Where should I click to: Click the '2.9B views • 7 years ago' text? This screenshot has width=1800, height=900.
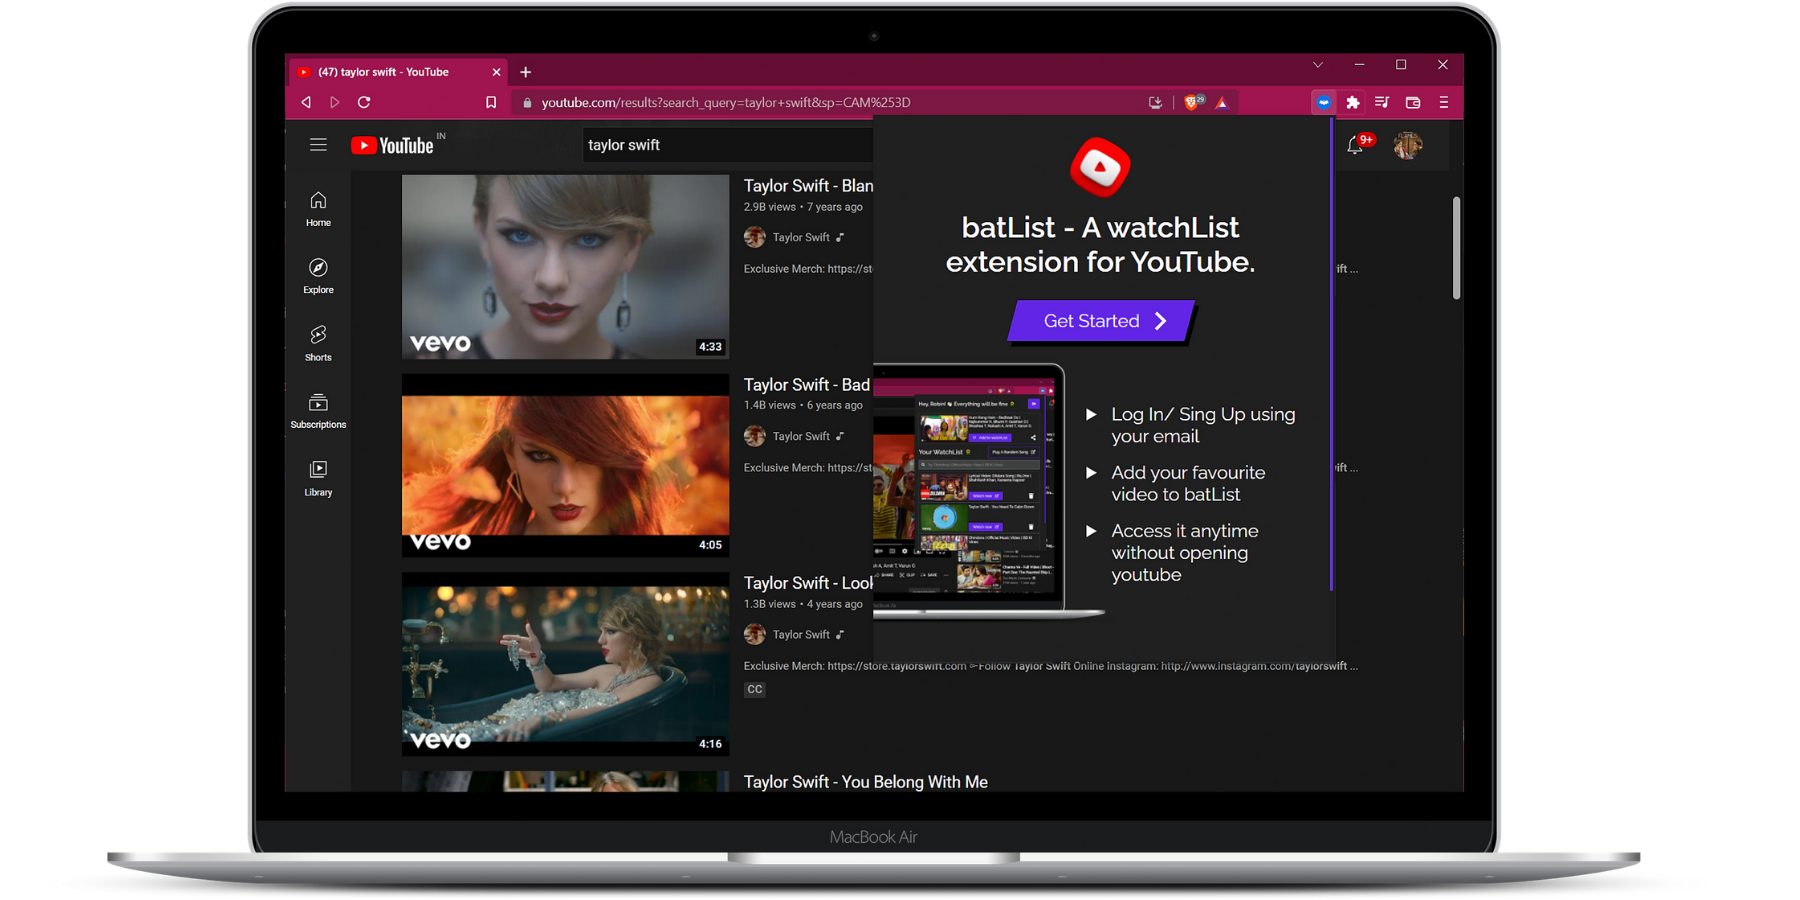click(x=803, y=207)
